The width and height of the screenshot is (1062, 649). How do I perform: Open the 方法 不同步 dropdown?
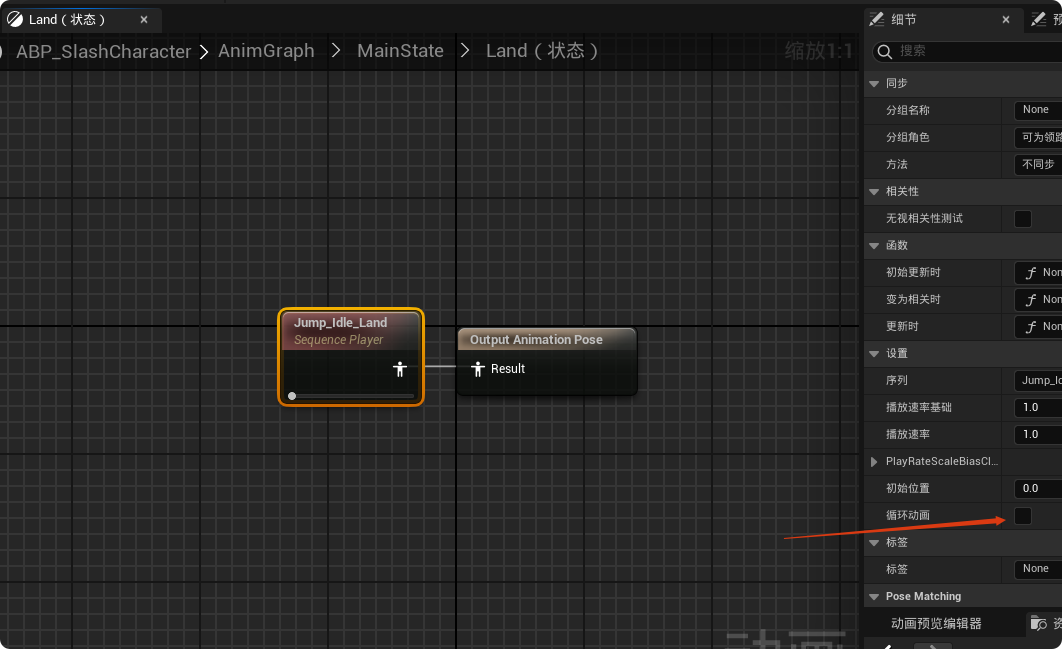click(x=1038, y=165)
